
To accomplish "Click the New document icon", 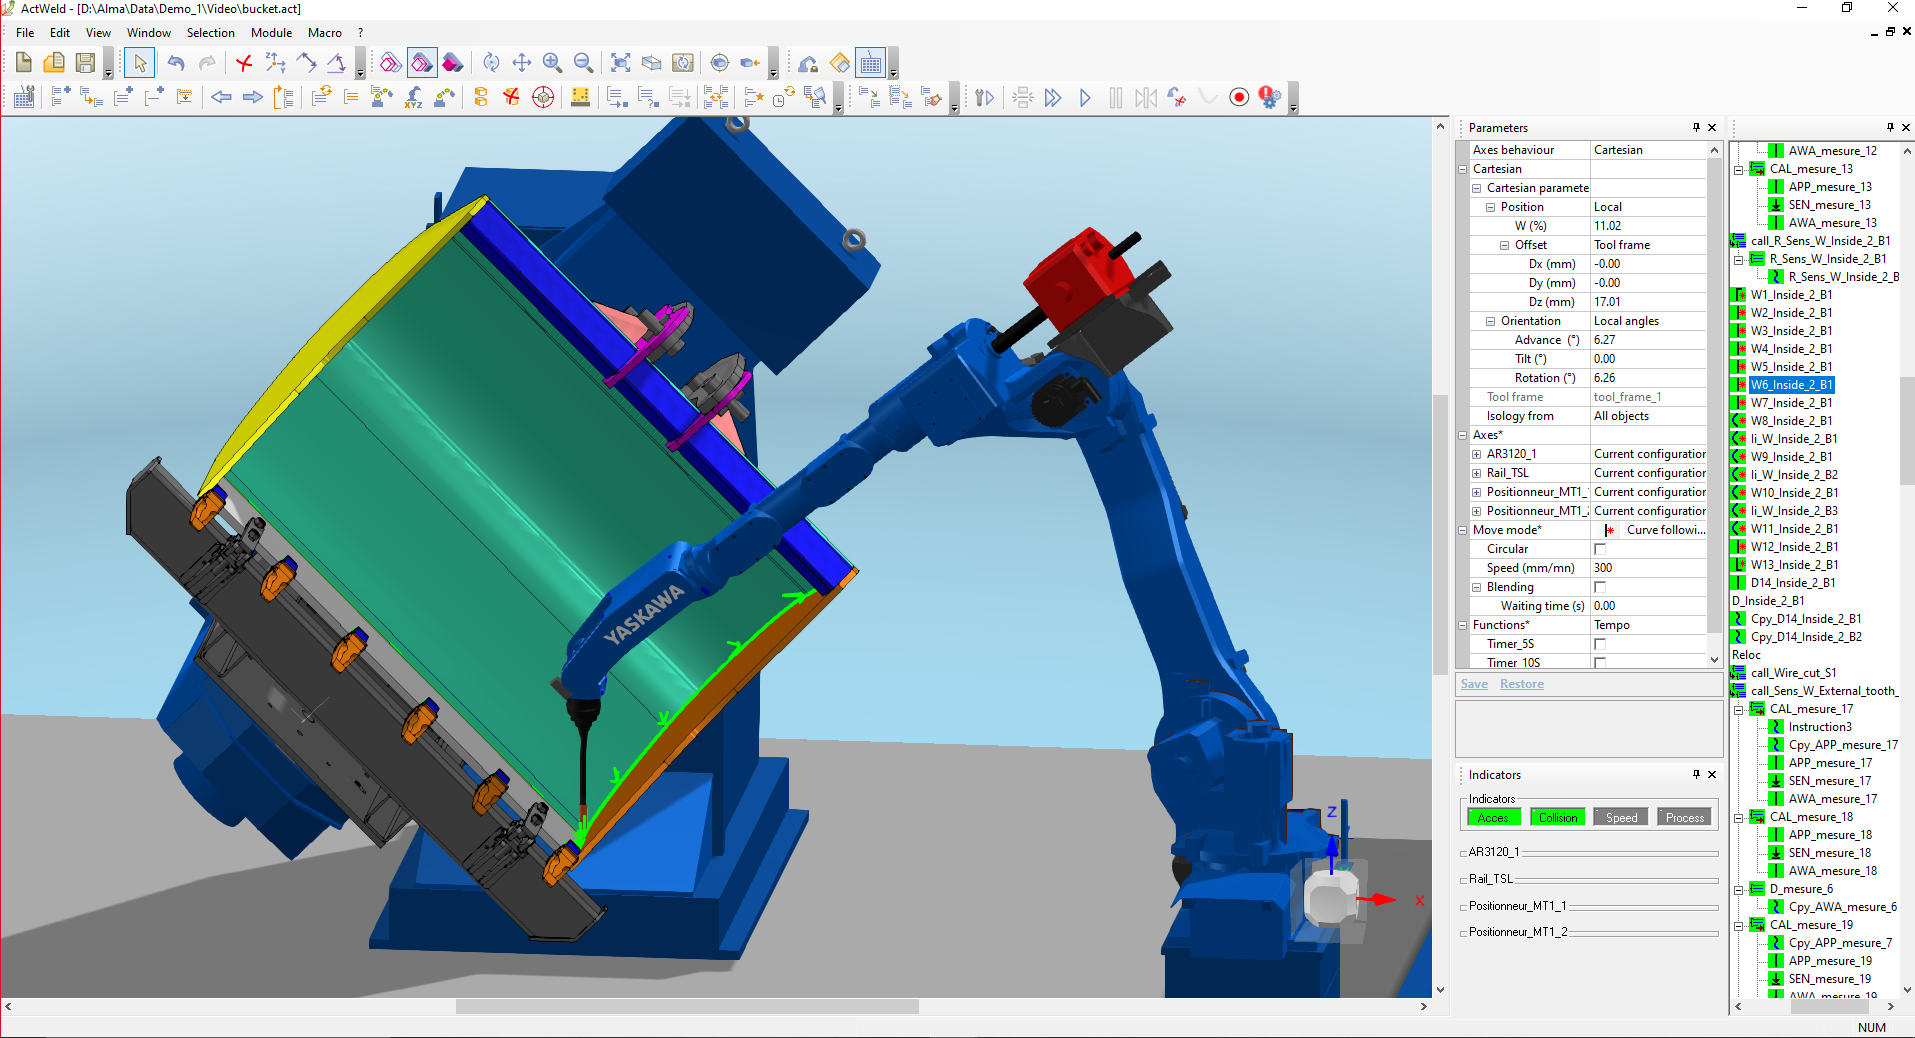I will (x=23, y=63).
